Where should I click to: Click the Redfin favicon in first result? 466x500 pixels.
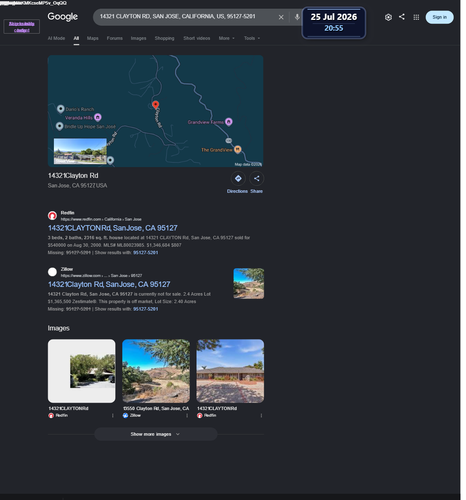point(53,217)
